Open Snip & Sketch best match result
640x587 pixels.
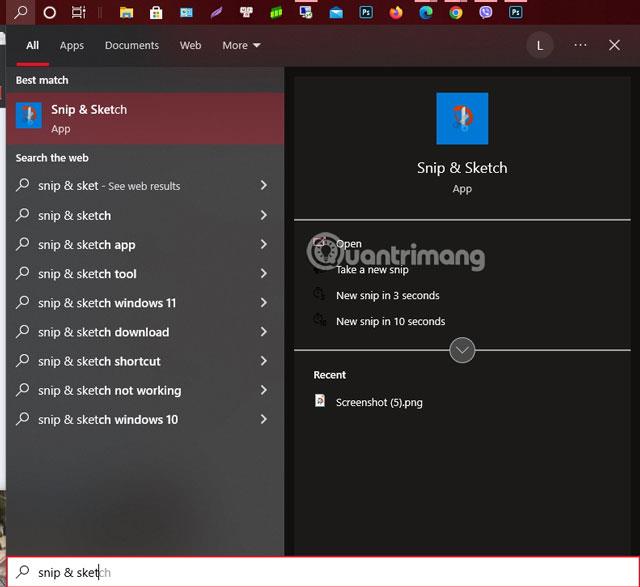pyautogui.click(x=145, y=118)
